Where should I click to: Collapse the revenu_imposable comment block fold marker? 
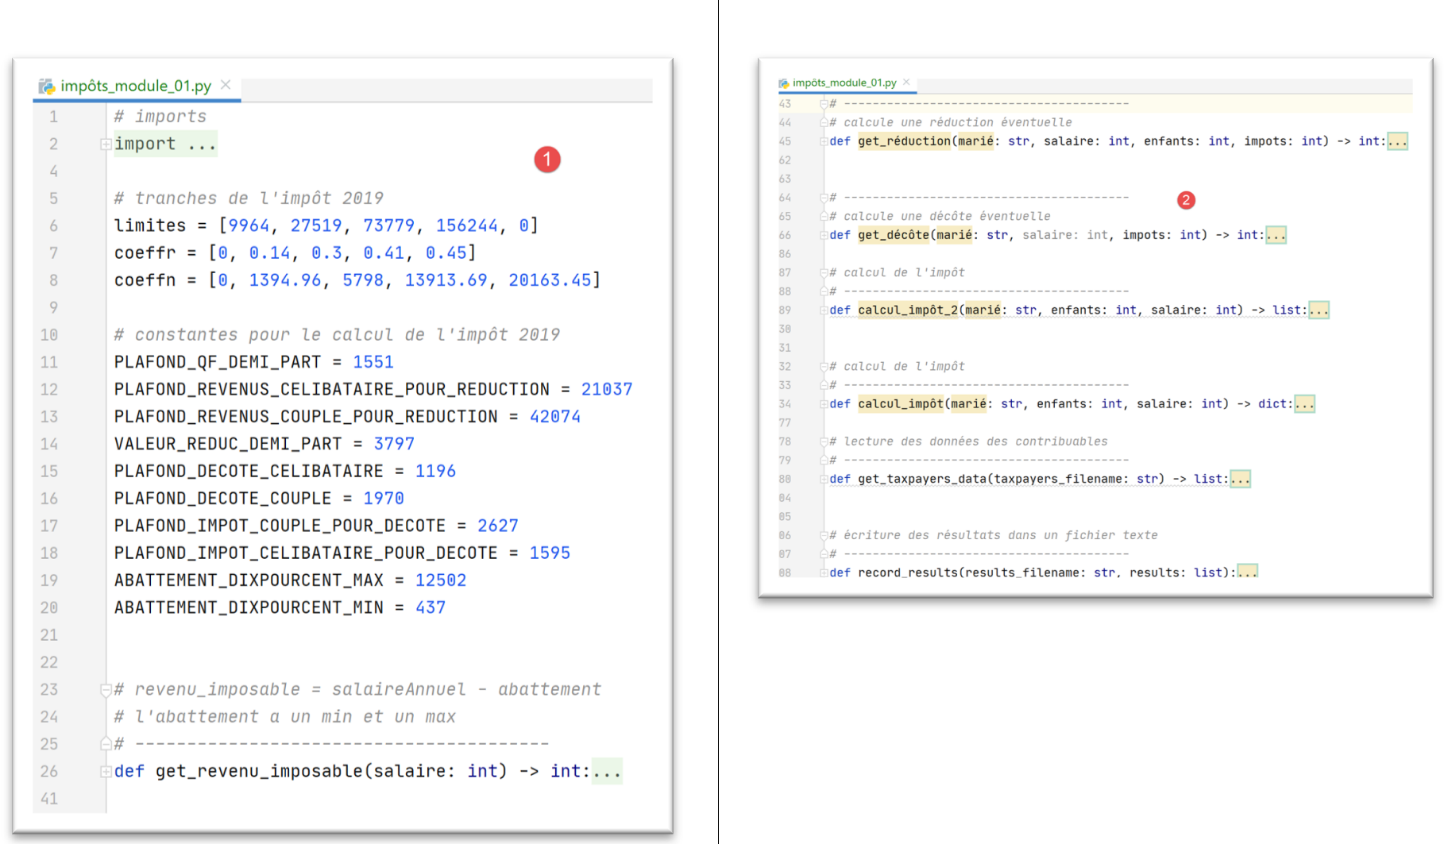pos(105,689)
